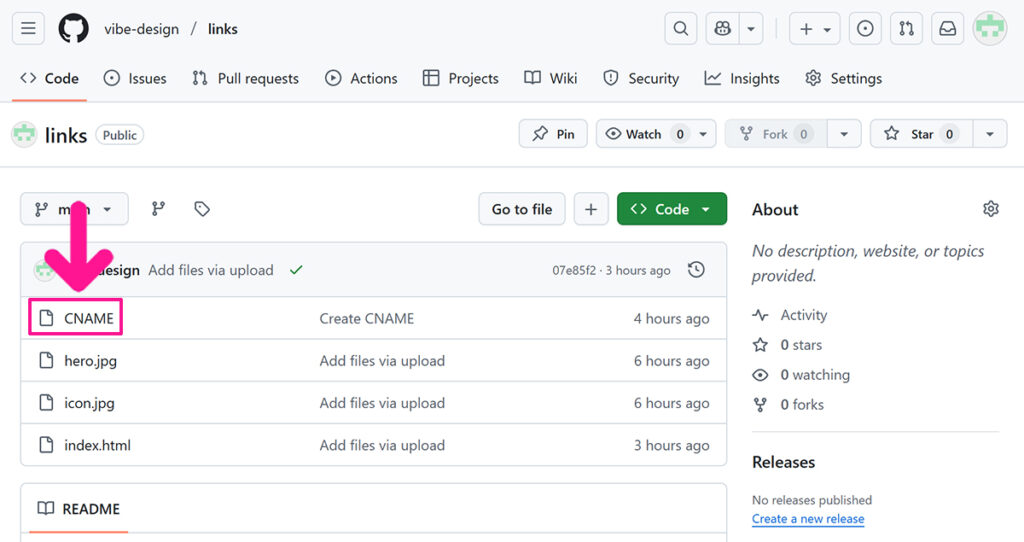Expand the Star lists dropdown arrow
Screen dimensions: 1024x542
point(989,134)
